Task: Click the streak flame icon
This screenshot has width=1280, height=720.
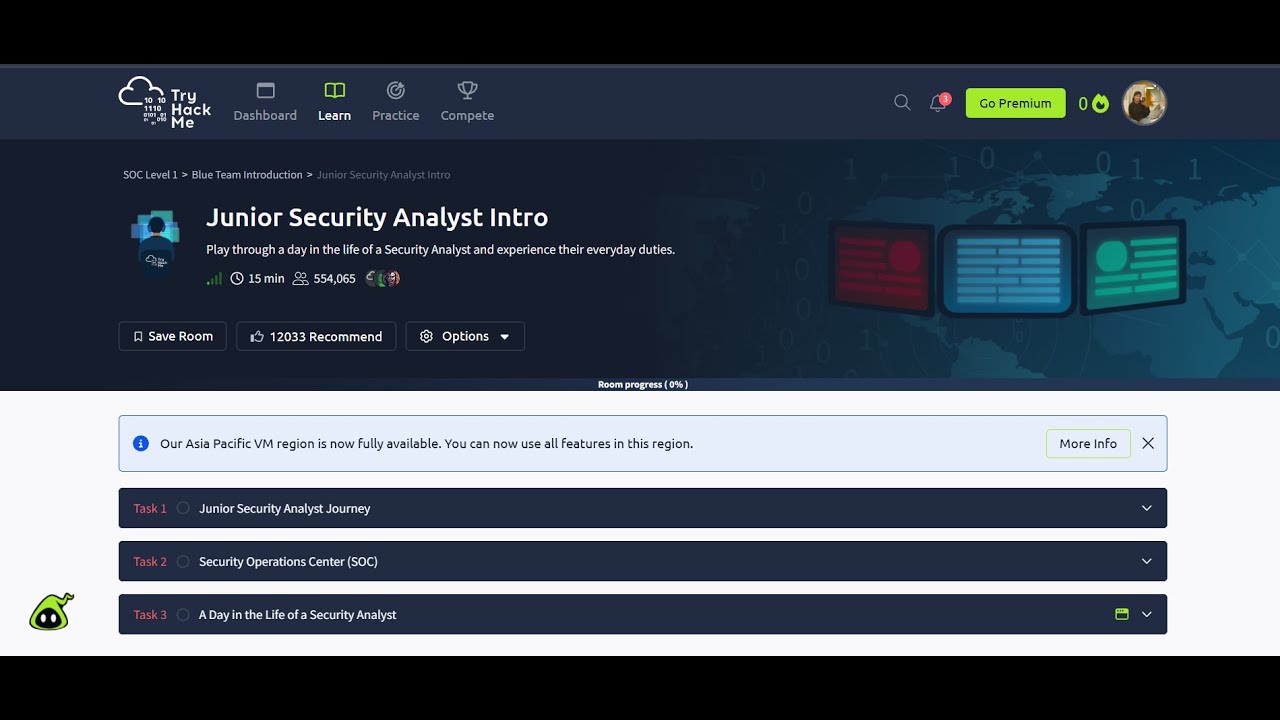Action: click(x=1101, y=103)
